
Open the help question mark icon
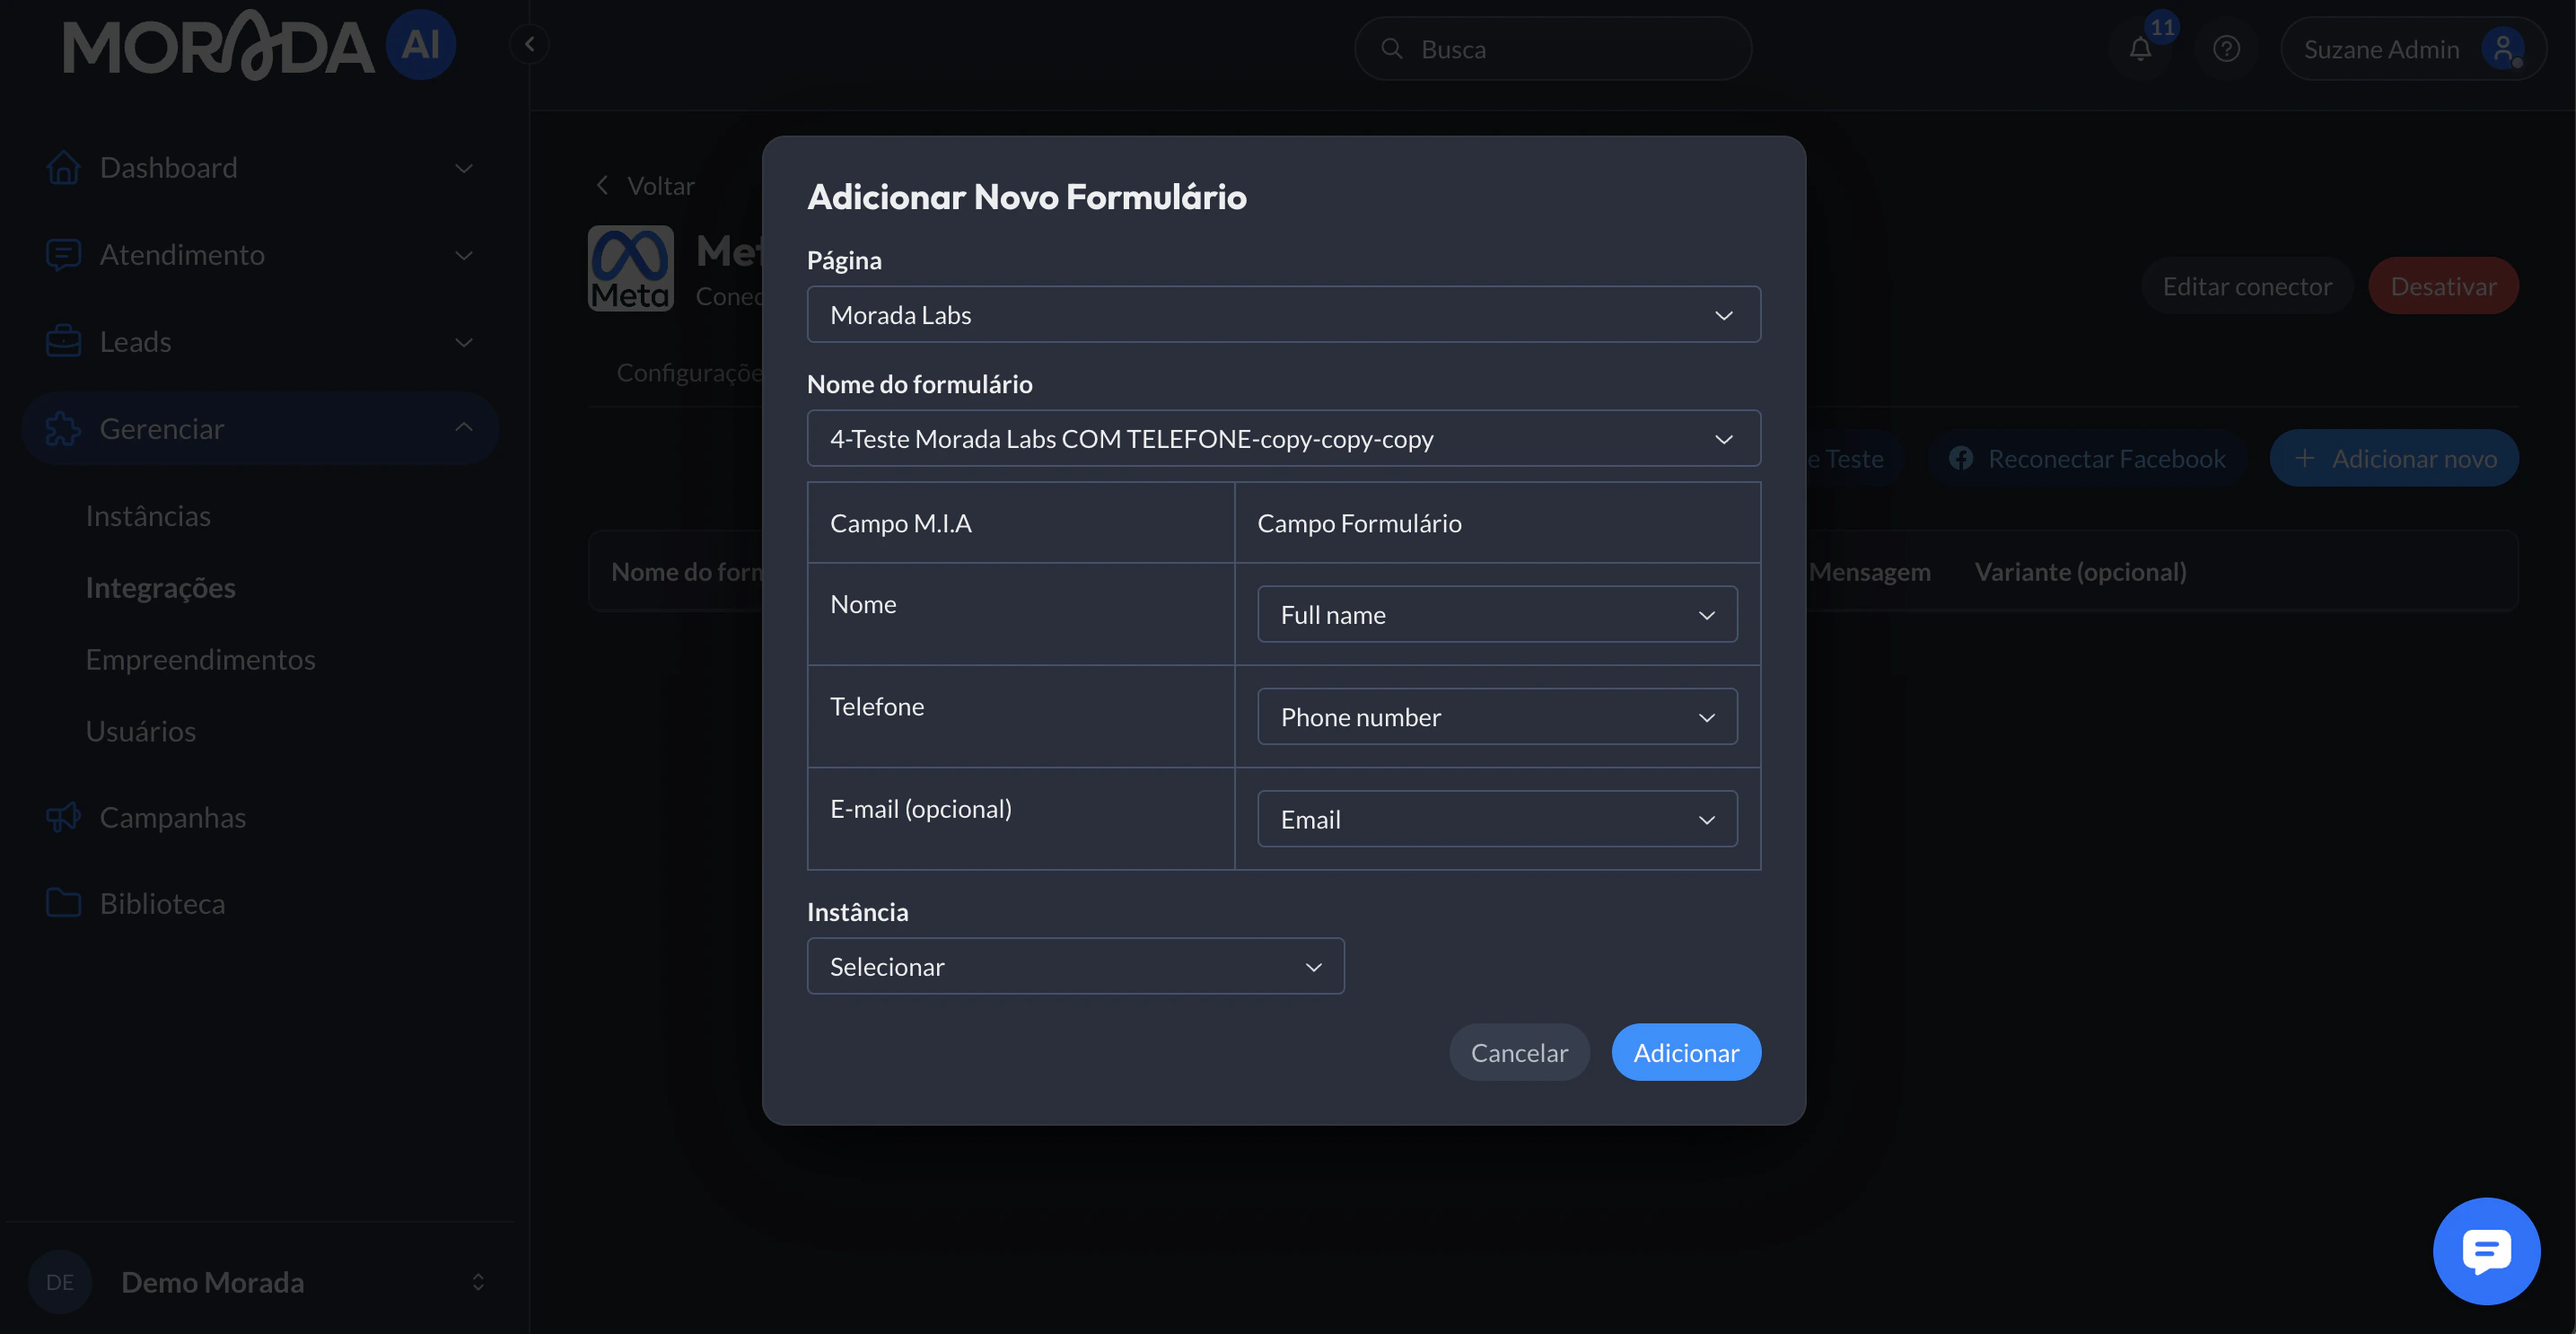click(2225, 49)
